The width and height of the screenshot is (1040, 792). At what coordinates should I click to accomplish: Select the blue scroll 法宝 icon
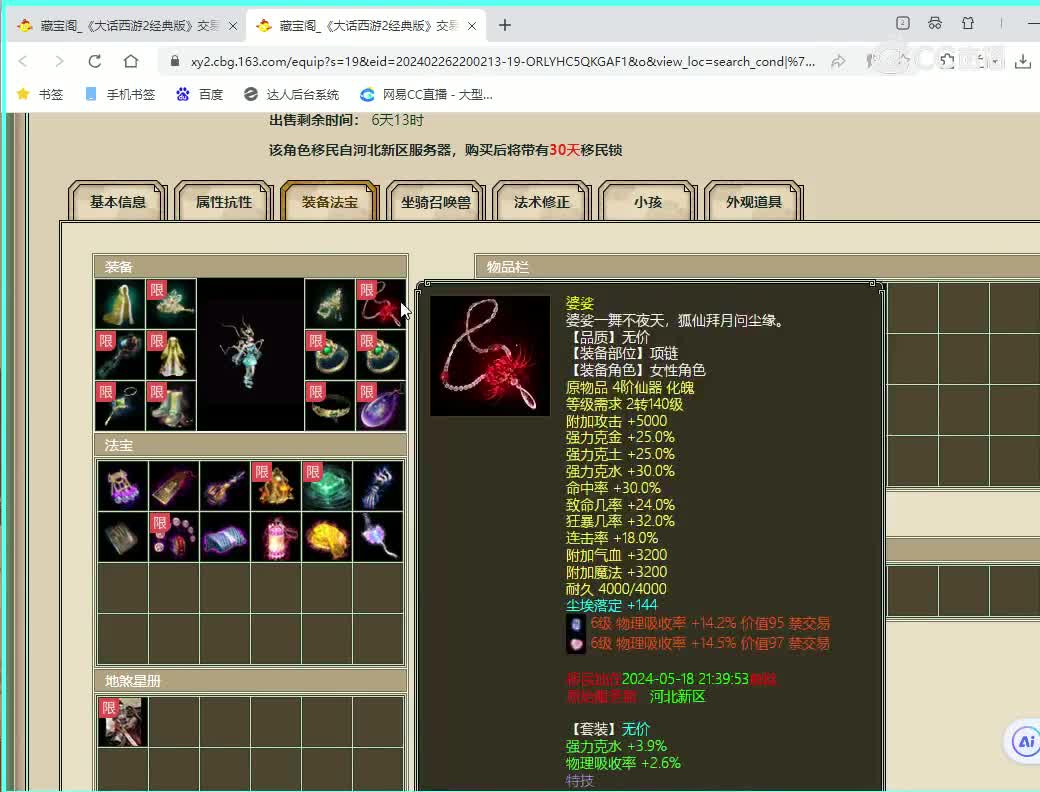pos(225,537)
